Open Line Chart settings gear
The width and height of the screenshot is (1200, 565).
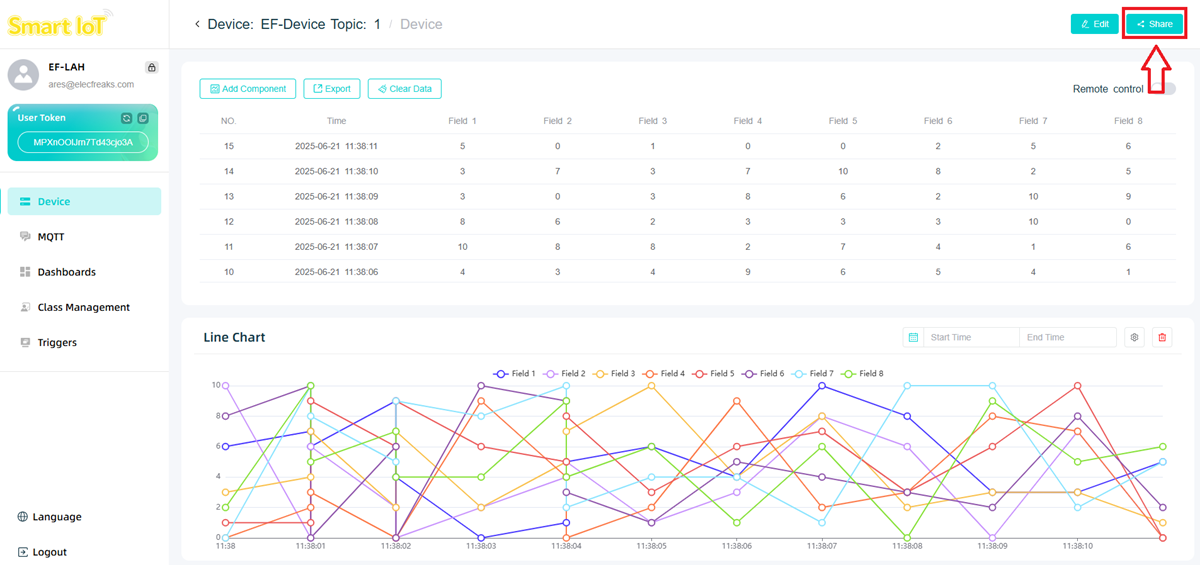click(x=1134, y=338)
